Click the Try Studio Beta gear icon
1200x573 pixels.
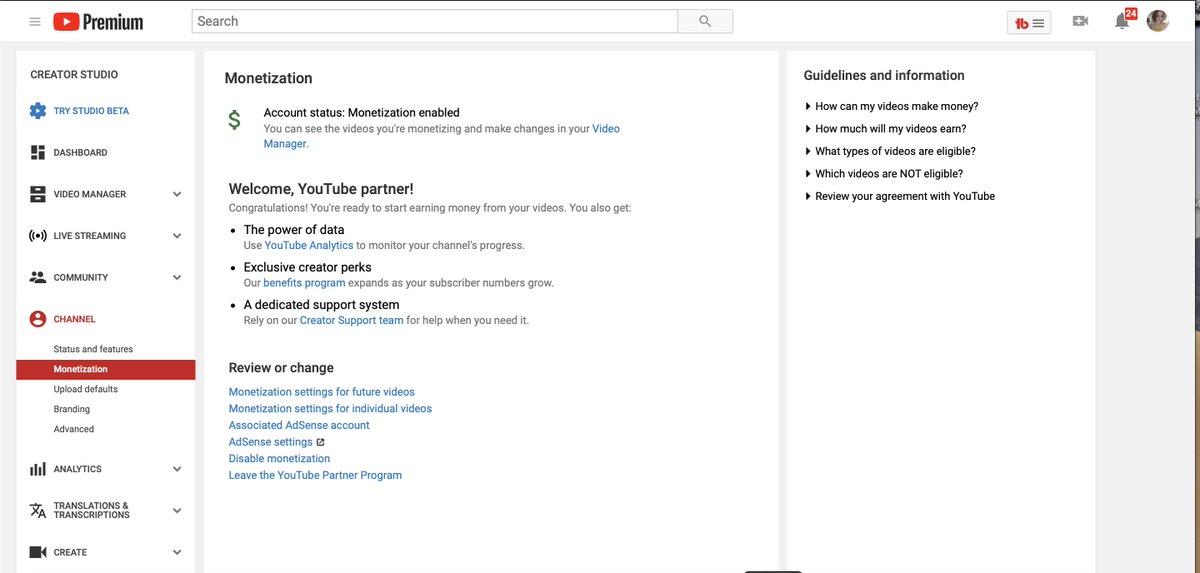[x=38, y=111]
